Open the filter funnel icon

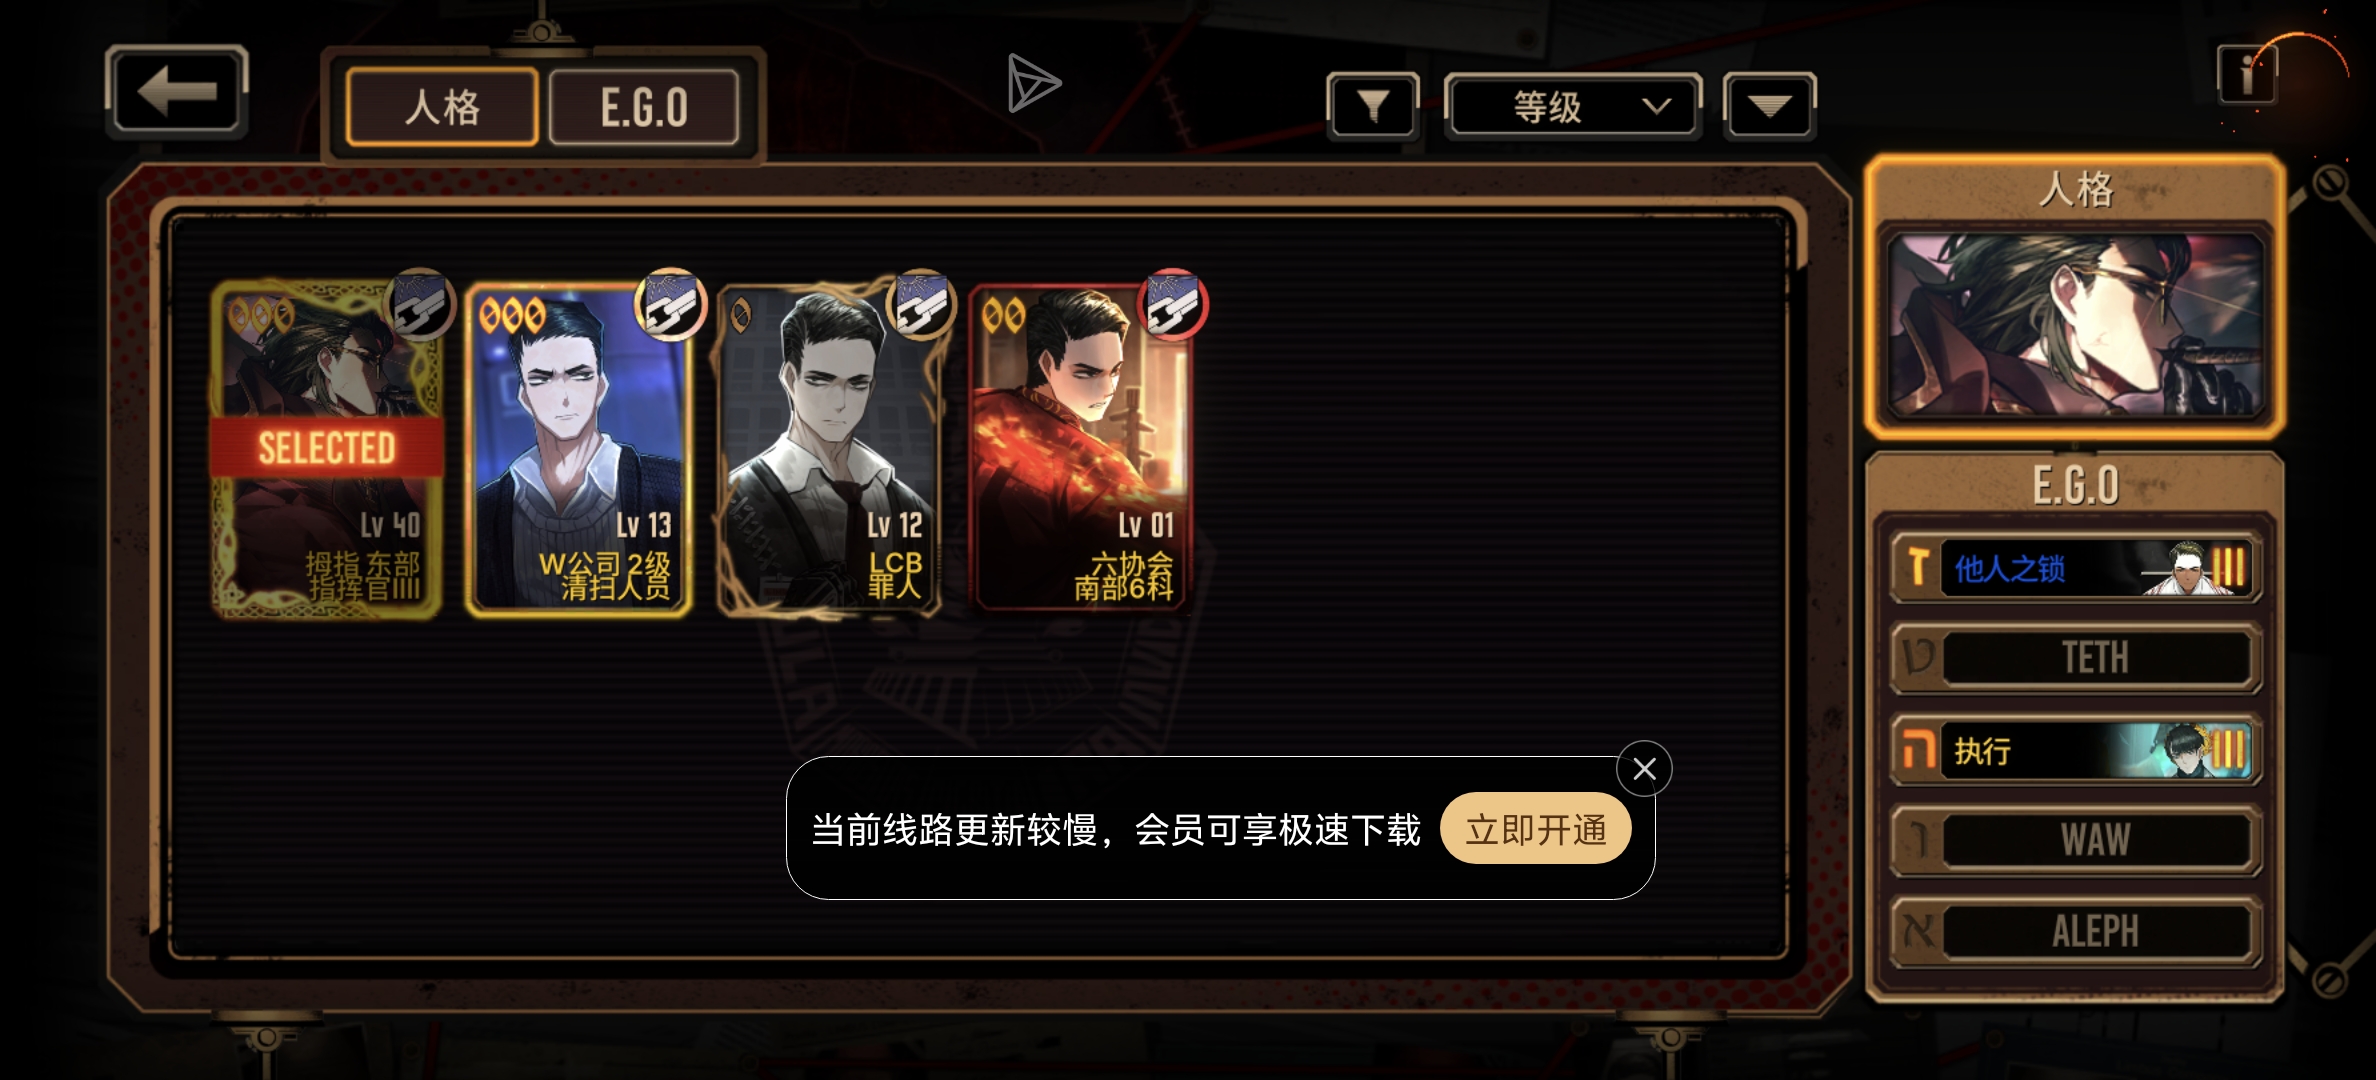[x=1373, y=105]
